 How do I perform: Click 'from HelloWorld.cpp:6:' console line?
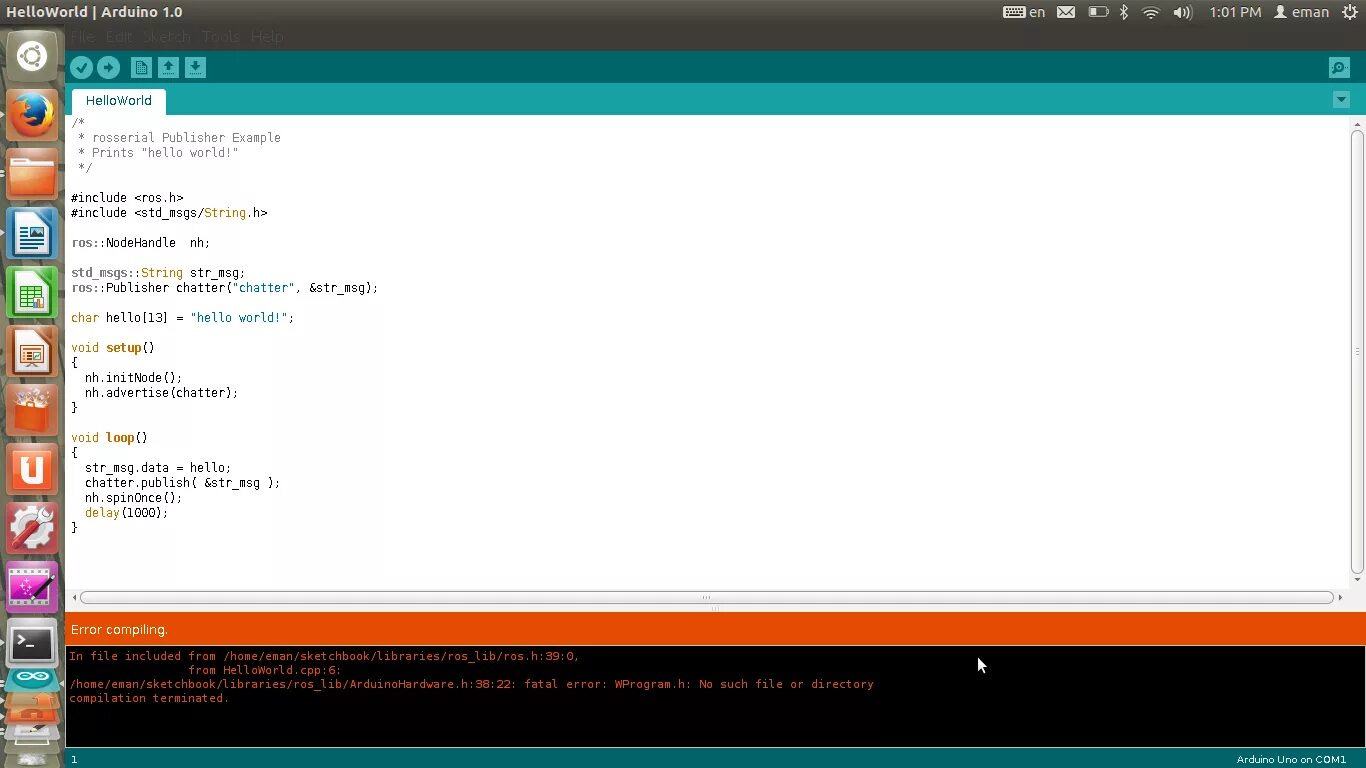264,670
